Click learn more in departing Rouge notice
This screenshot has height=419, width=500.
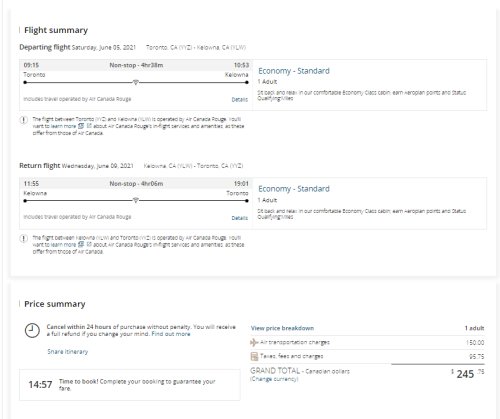63,126
